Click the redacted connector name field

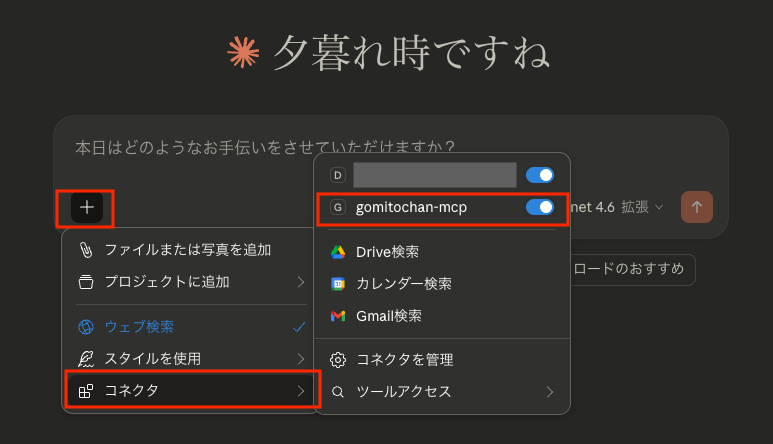pos(435,175)
